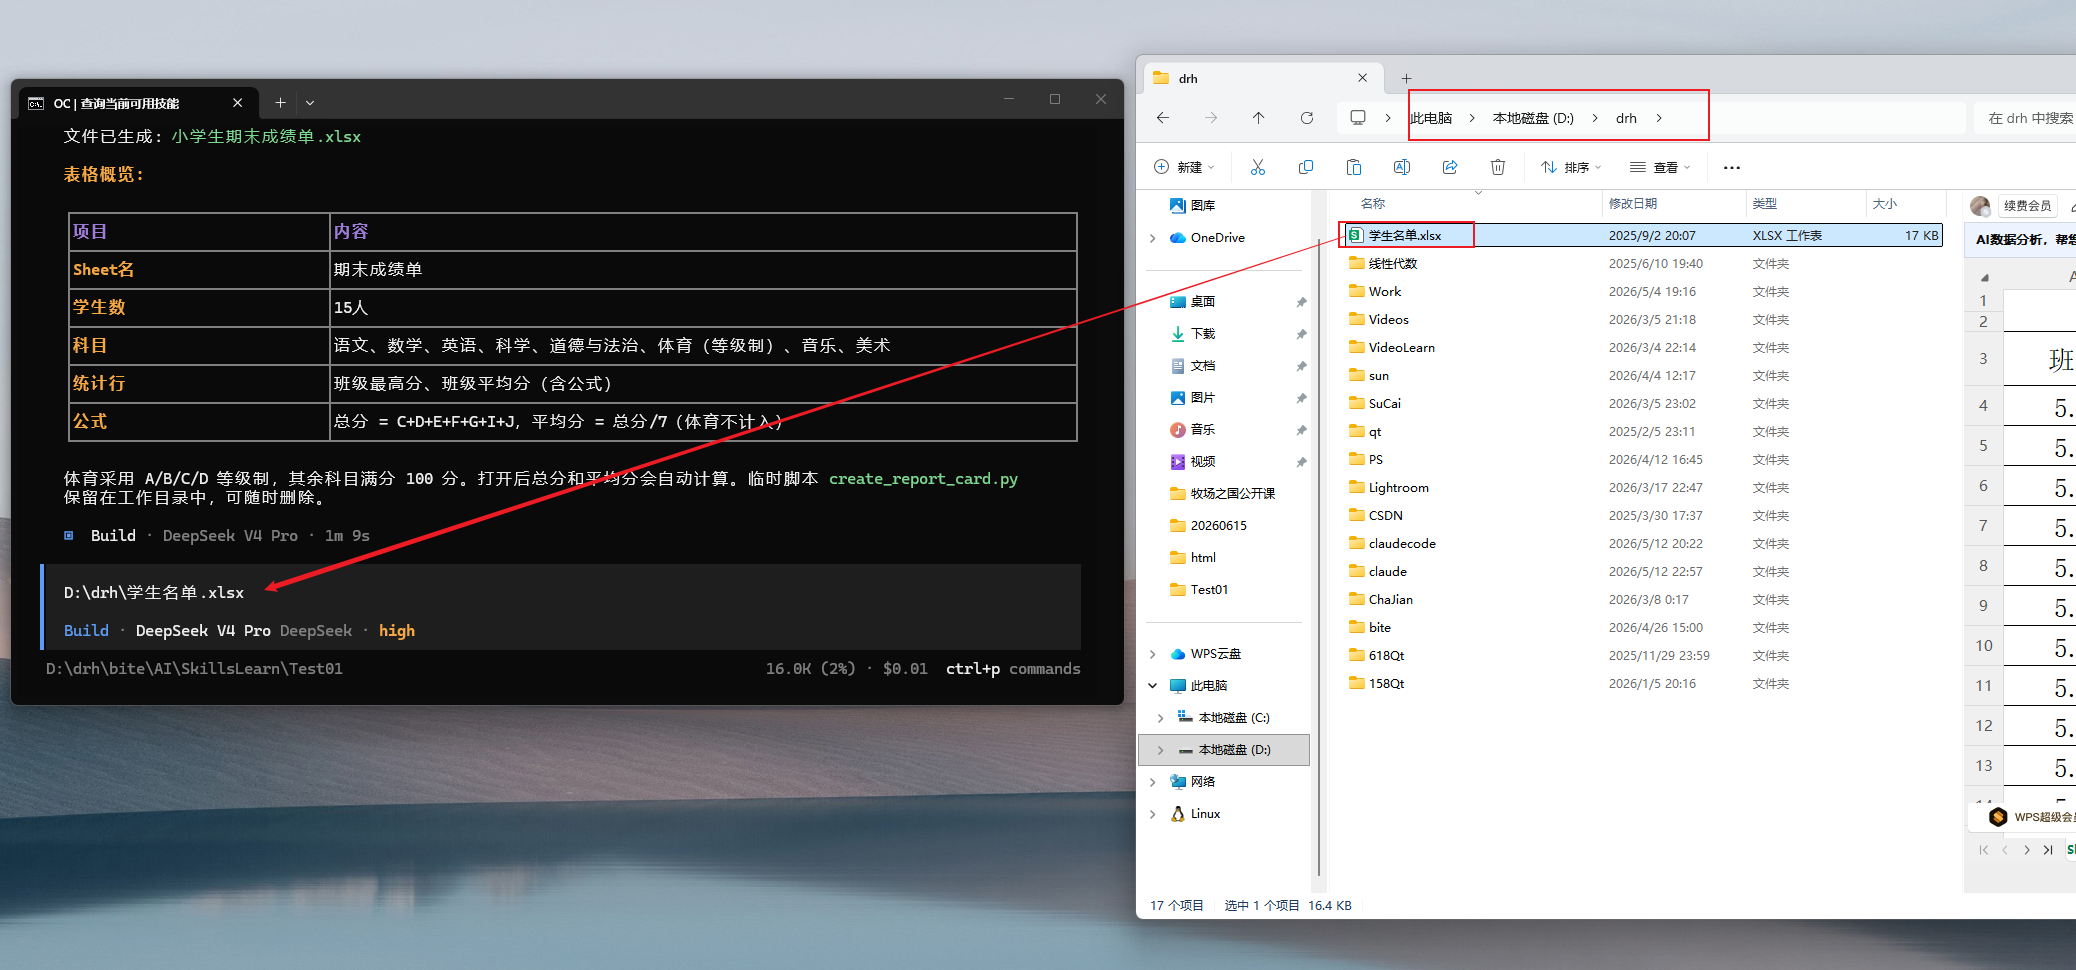Select 本地磁盘 (D:) in the navigation tree

(1224, 750)
